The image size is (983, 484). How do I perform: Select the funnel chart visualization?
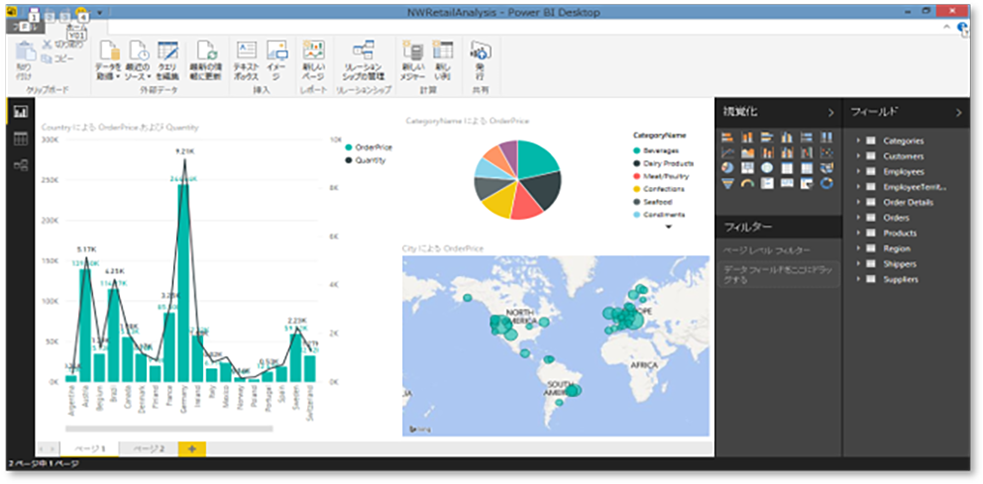[728, 183]
